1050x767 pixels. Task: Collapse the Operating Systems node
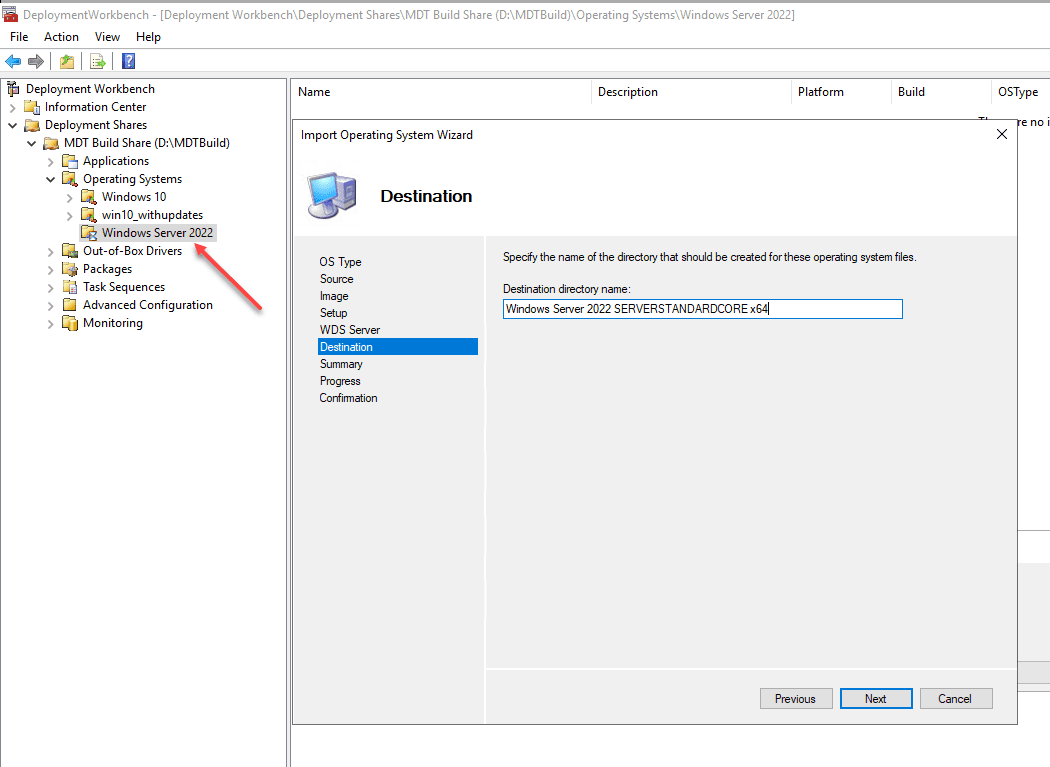tap(50, 180)
